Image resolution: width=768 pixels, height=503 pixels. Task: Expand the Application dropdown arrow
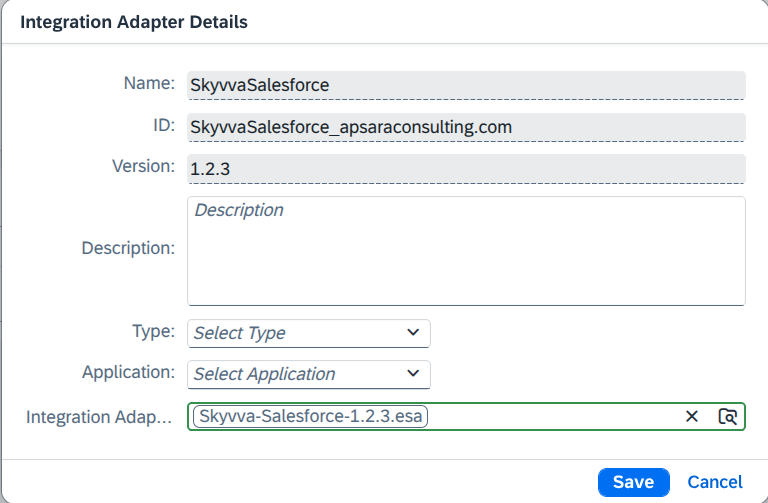[x=413, y=374]
